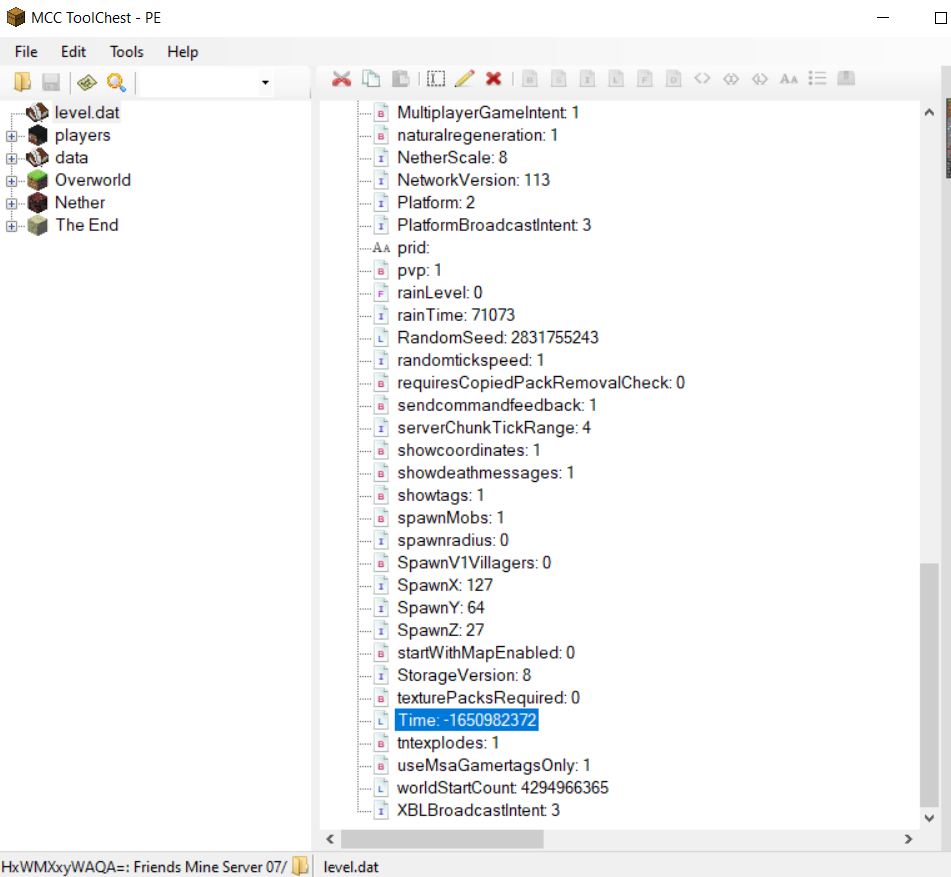Expand The End tree node
The height and width of the screenshot is (877, 951).
[x=11, y=226]
